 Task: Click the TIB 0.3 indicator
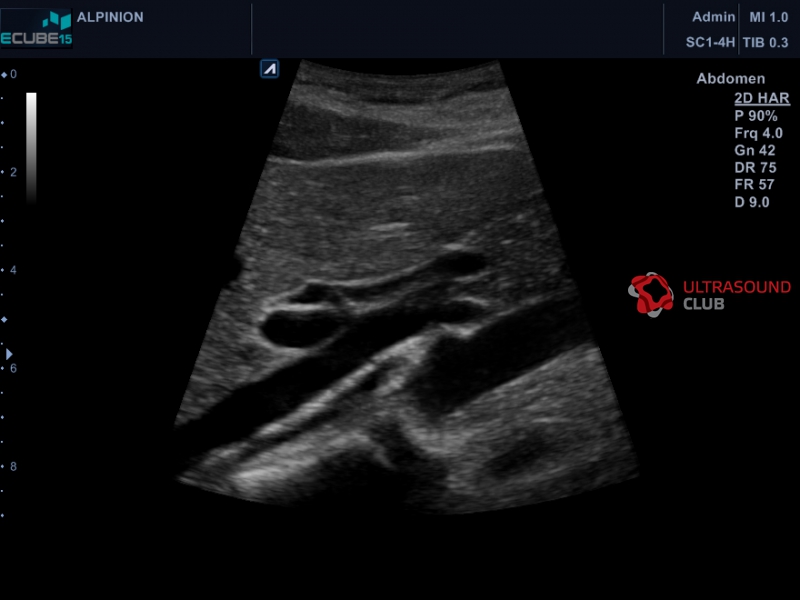point(765,42)
